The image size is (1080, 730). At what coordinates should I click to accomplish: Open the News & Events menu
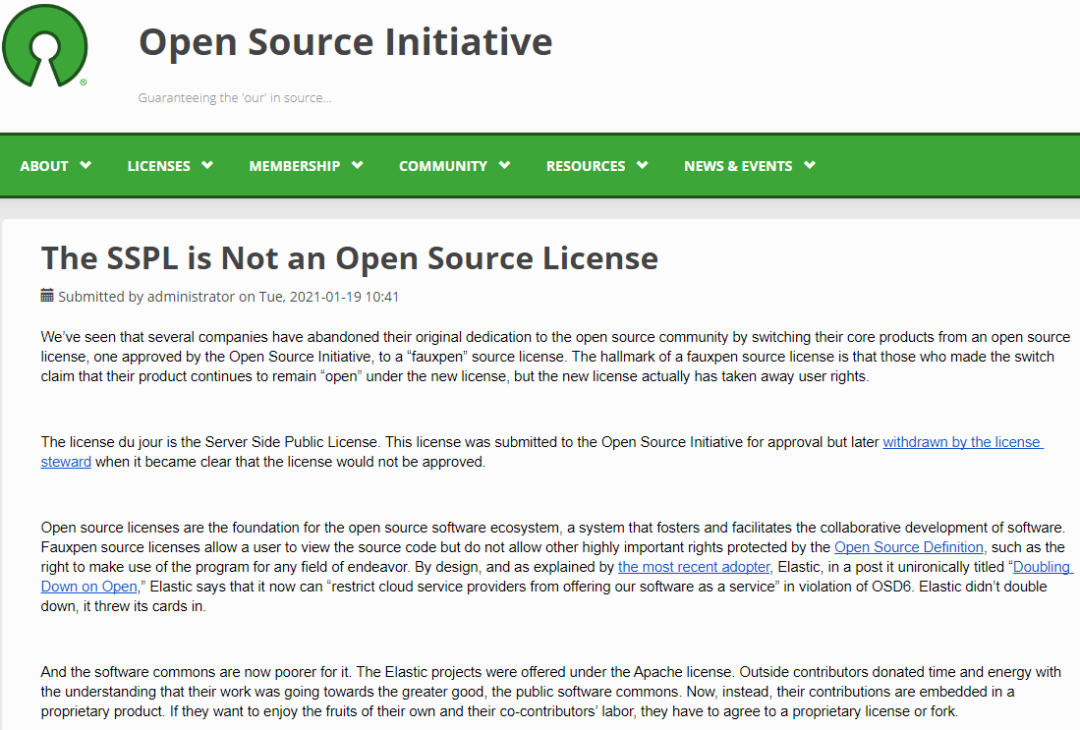click(738, 166)
